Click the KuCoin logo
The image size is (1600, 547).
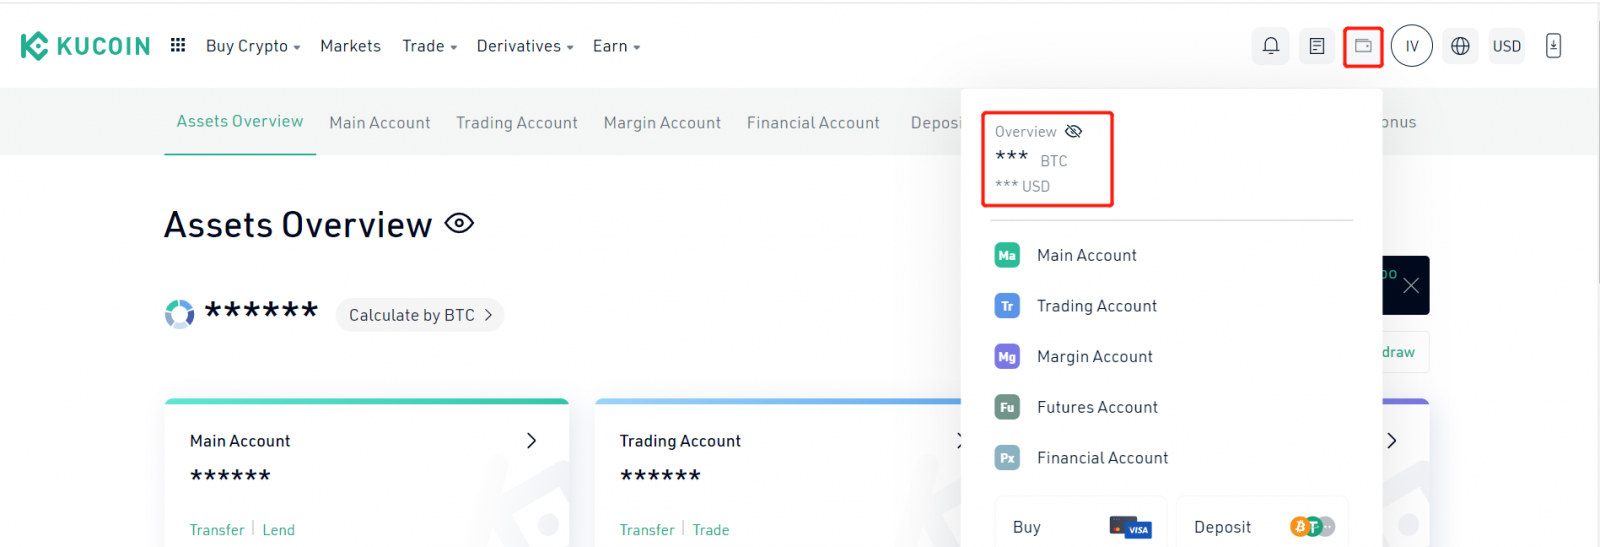(85, 46)
